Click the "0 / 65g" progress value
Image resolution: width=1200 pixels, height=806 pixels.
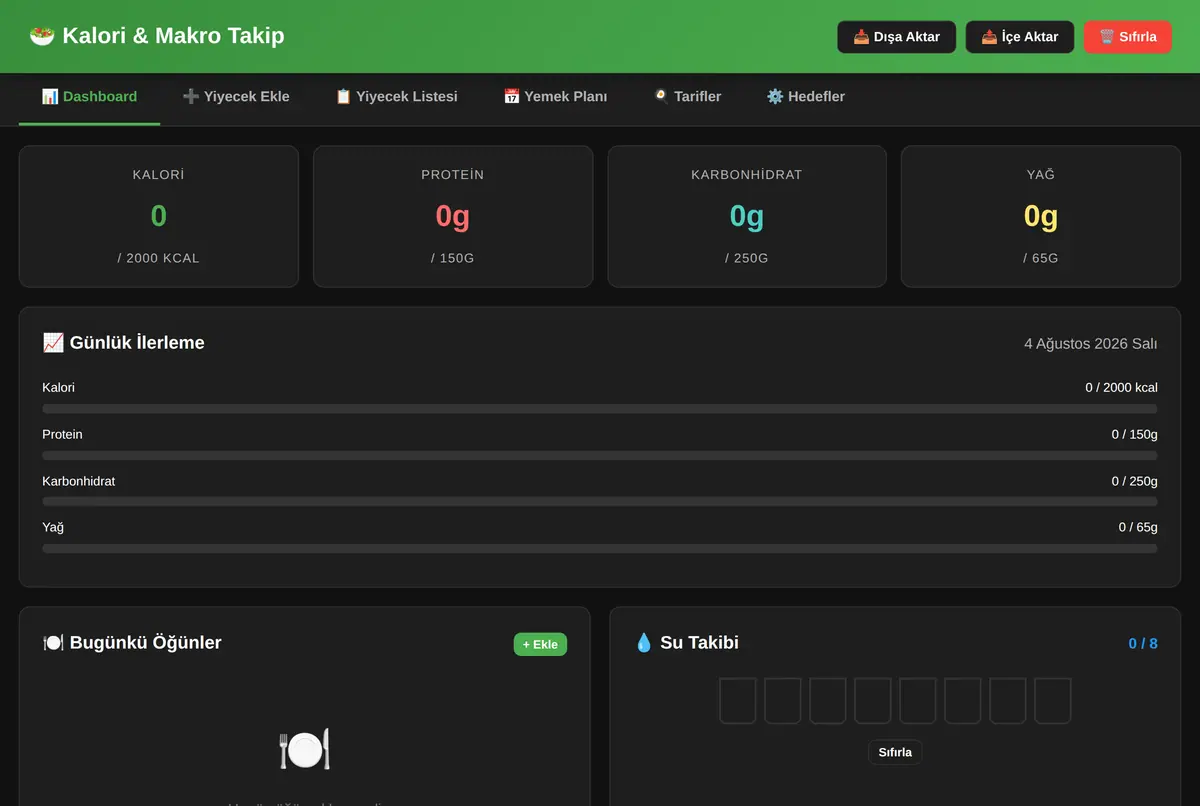(1138, 527)
